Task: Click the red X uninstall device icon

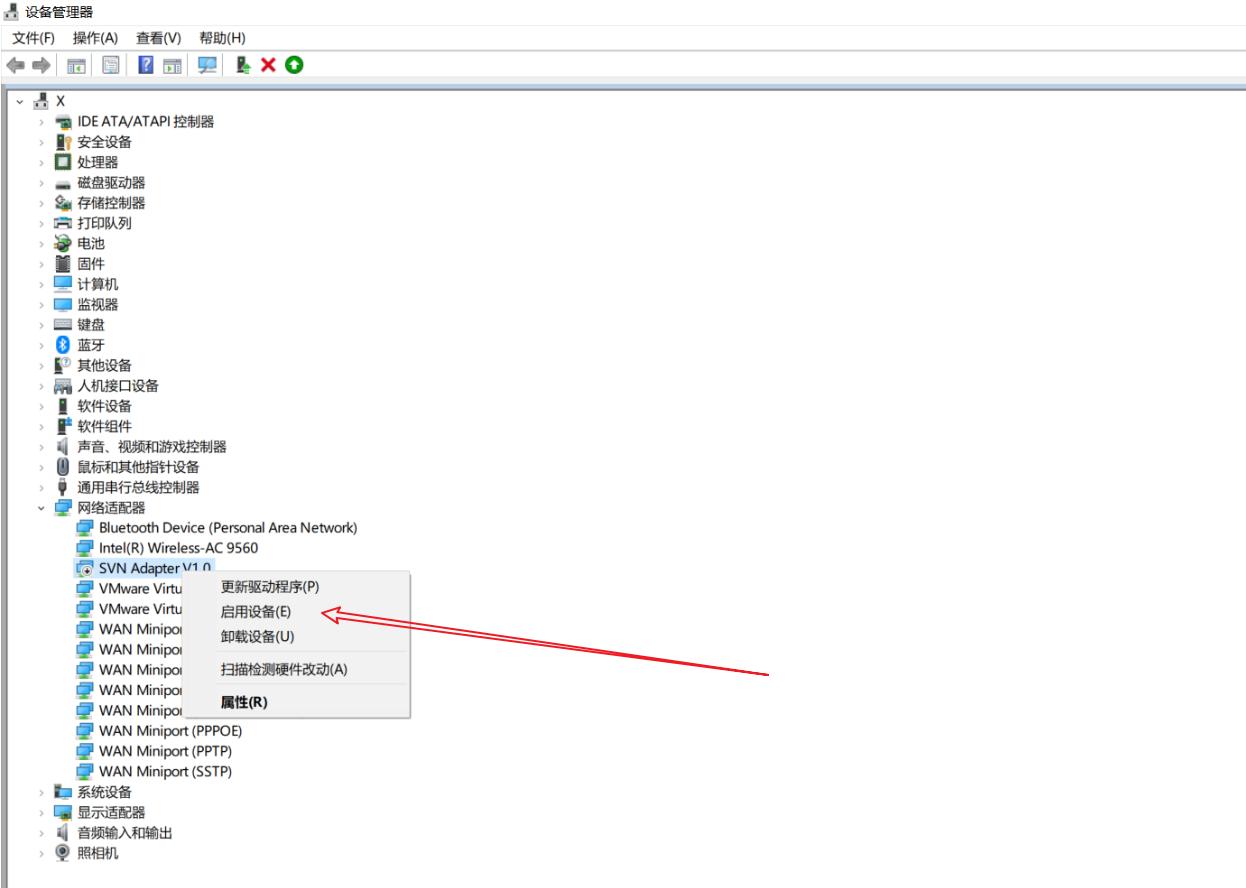Action: (268, 65)
